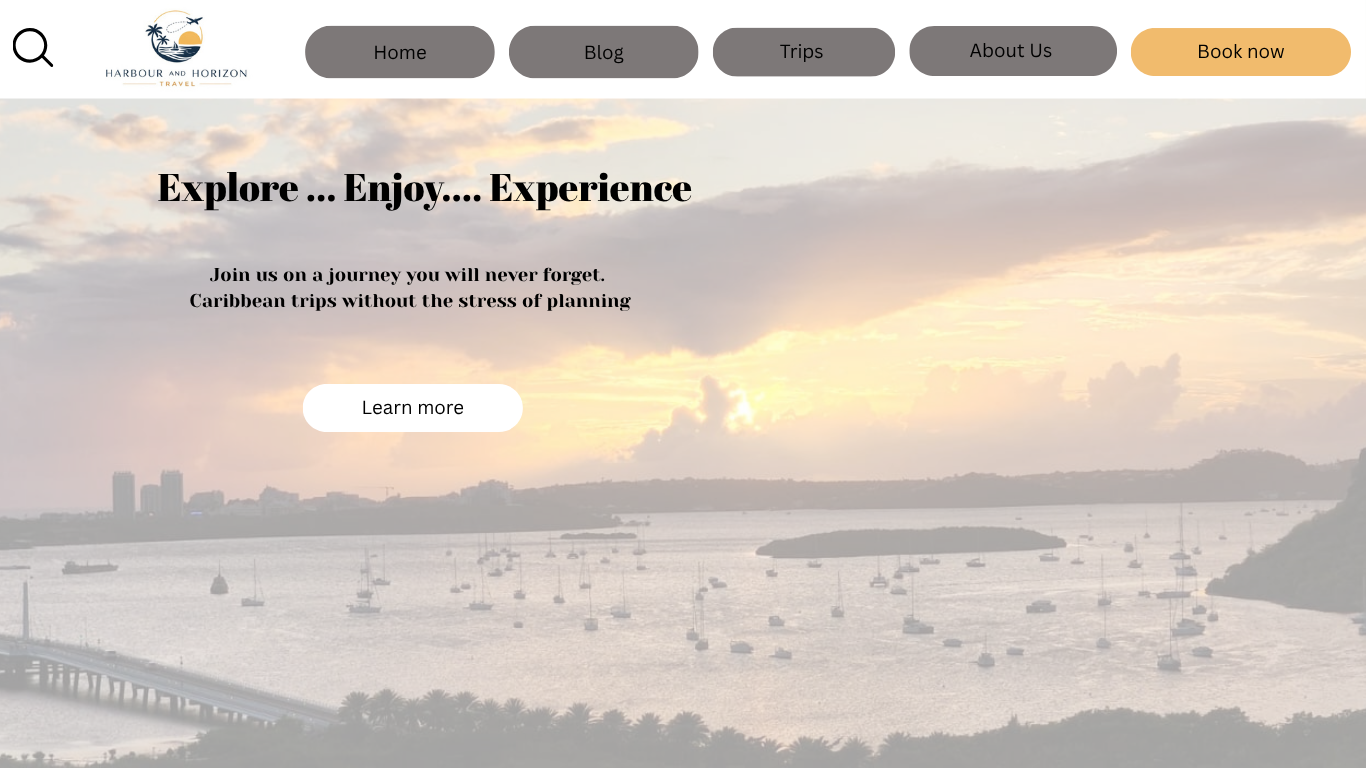Viewport: 1366px width, 768px height.
Task: Open the Blog page
Action: (x=603, y=52)
